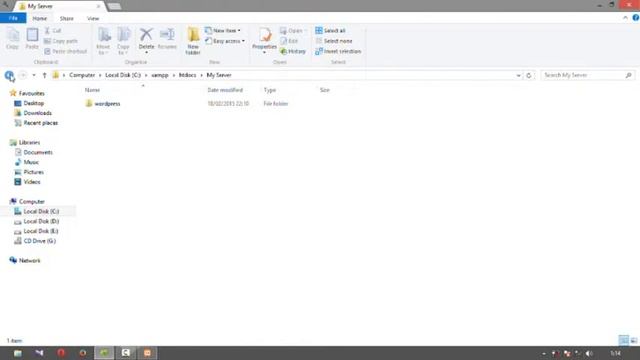The height and width of the screenshot is (360, 640).
Task: Open the recent locations dropdown arrow
Action: 34,75
